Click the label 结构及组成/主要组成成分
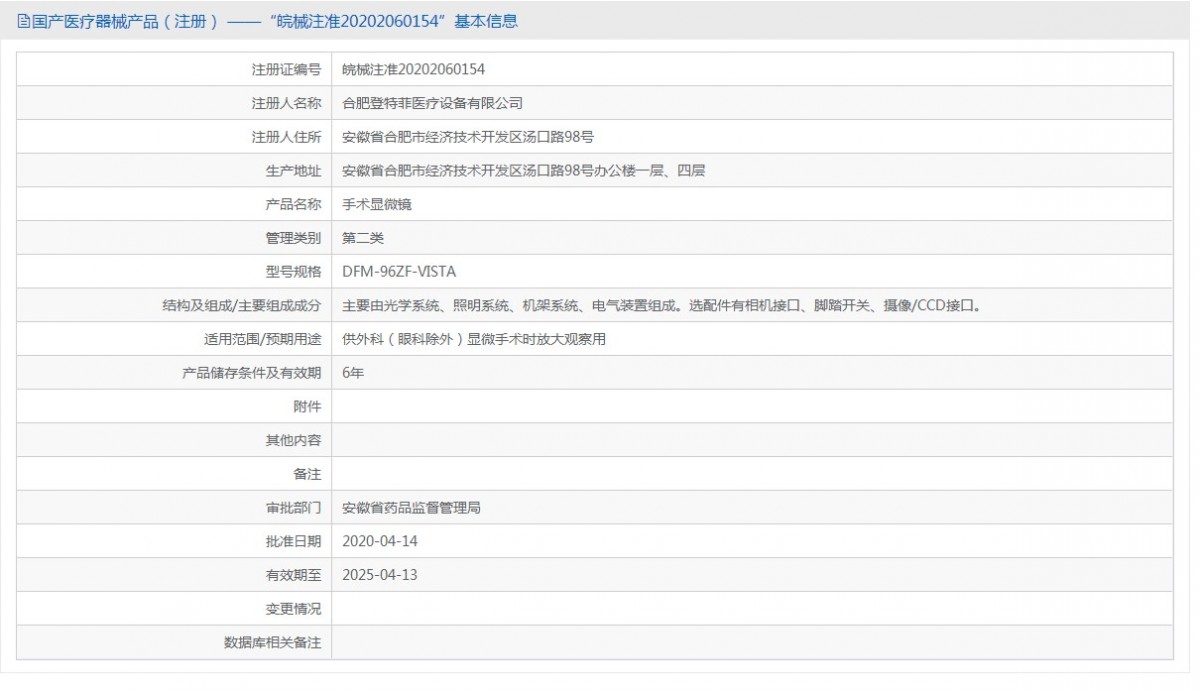The image size is (1200, 690). (x=241, y=306)
